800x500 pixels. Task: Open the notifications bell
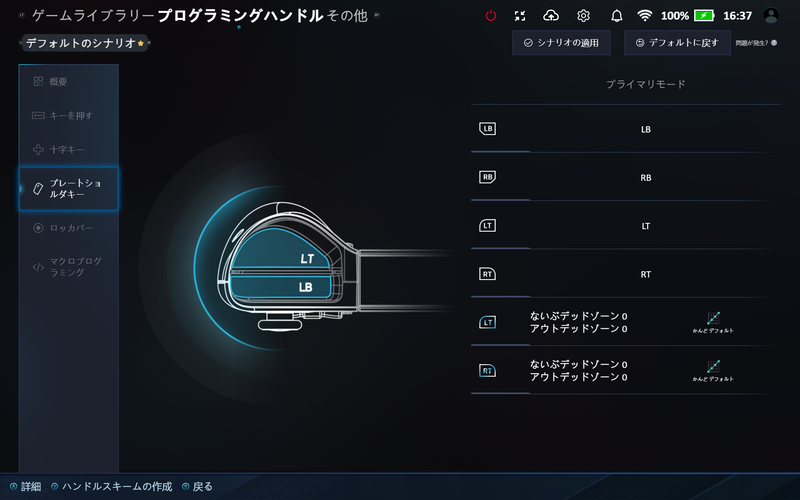[x=616, y=16]
